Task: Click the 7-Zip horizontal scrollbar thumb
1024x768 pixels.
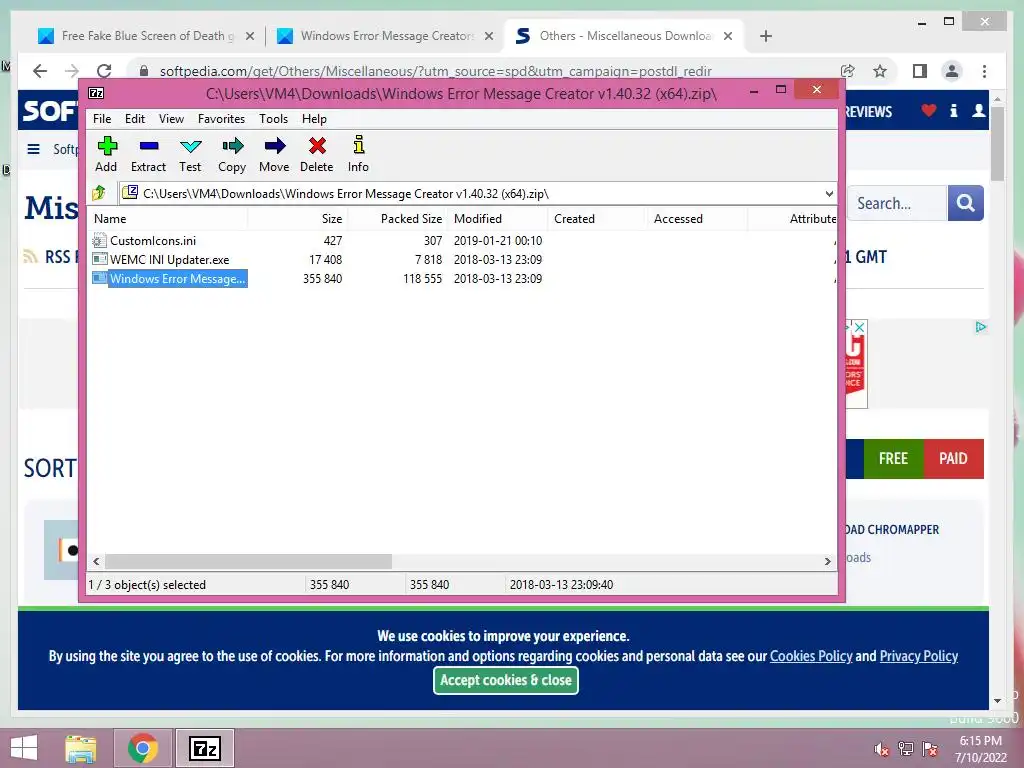Action: [248, 561]
